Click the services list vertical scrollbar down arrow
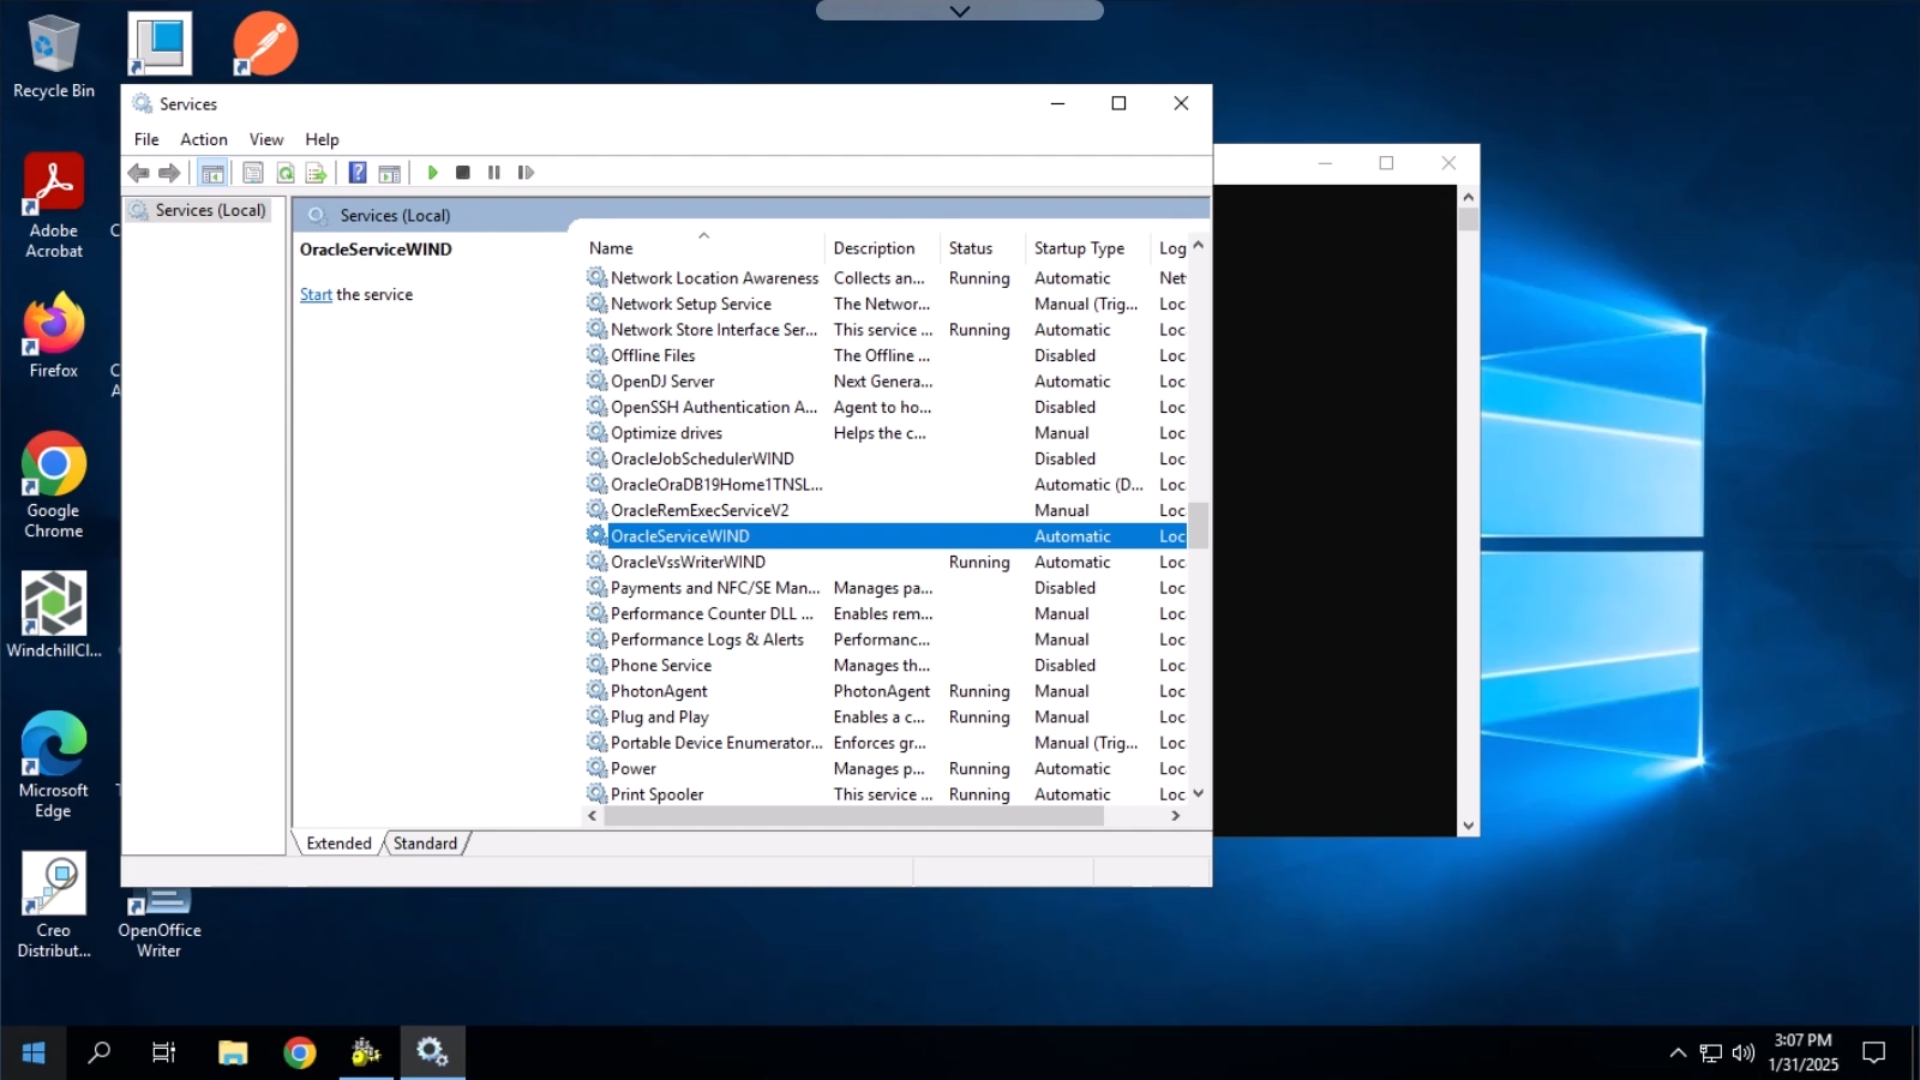 [1198, 793]
